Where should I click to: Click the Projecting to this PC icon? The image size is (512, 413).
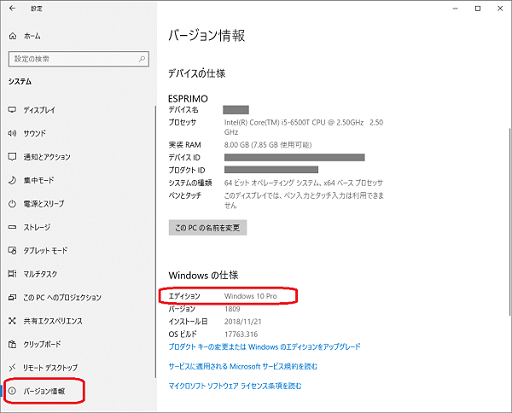pos(12,297)
